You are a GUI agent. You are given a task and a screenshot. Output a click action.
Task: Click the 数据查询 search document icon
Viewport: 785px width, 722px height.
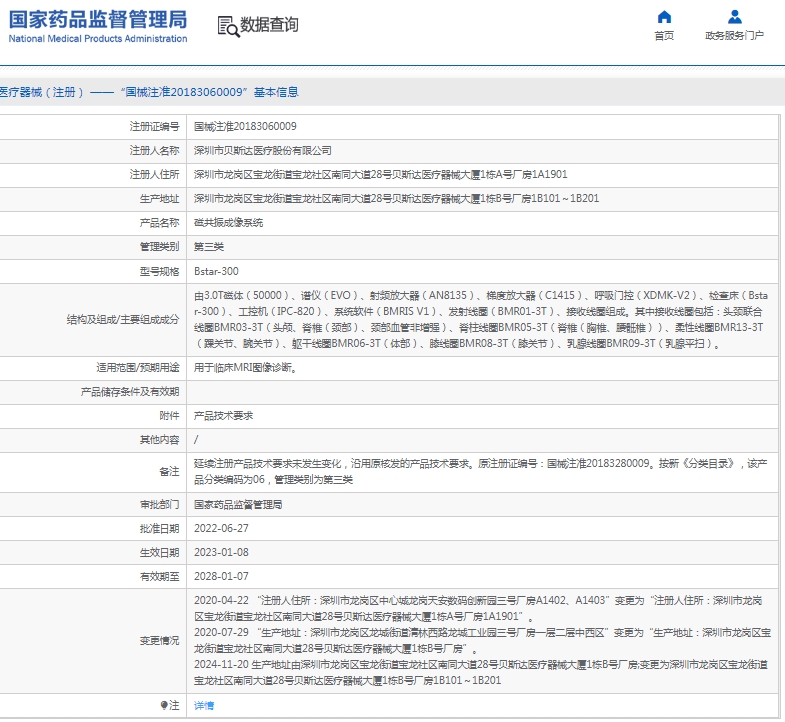(x=228, y=26)
